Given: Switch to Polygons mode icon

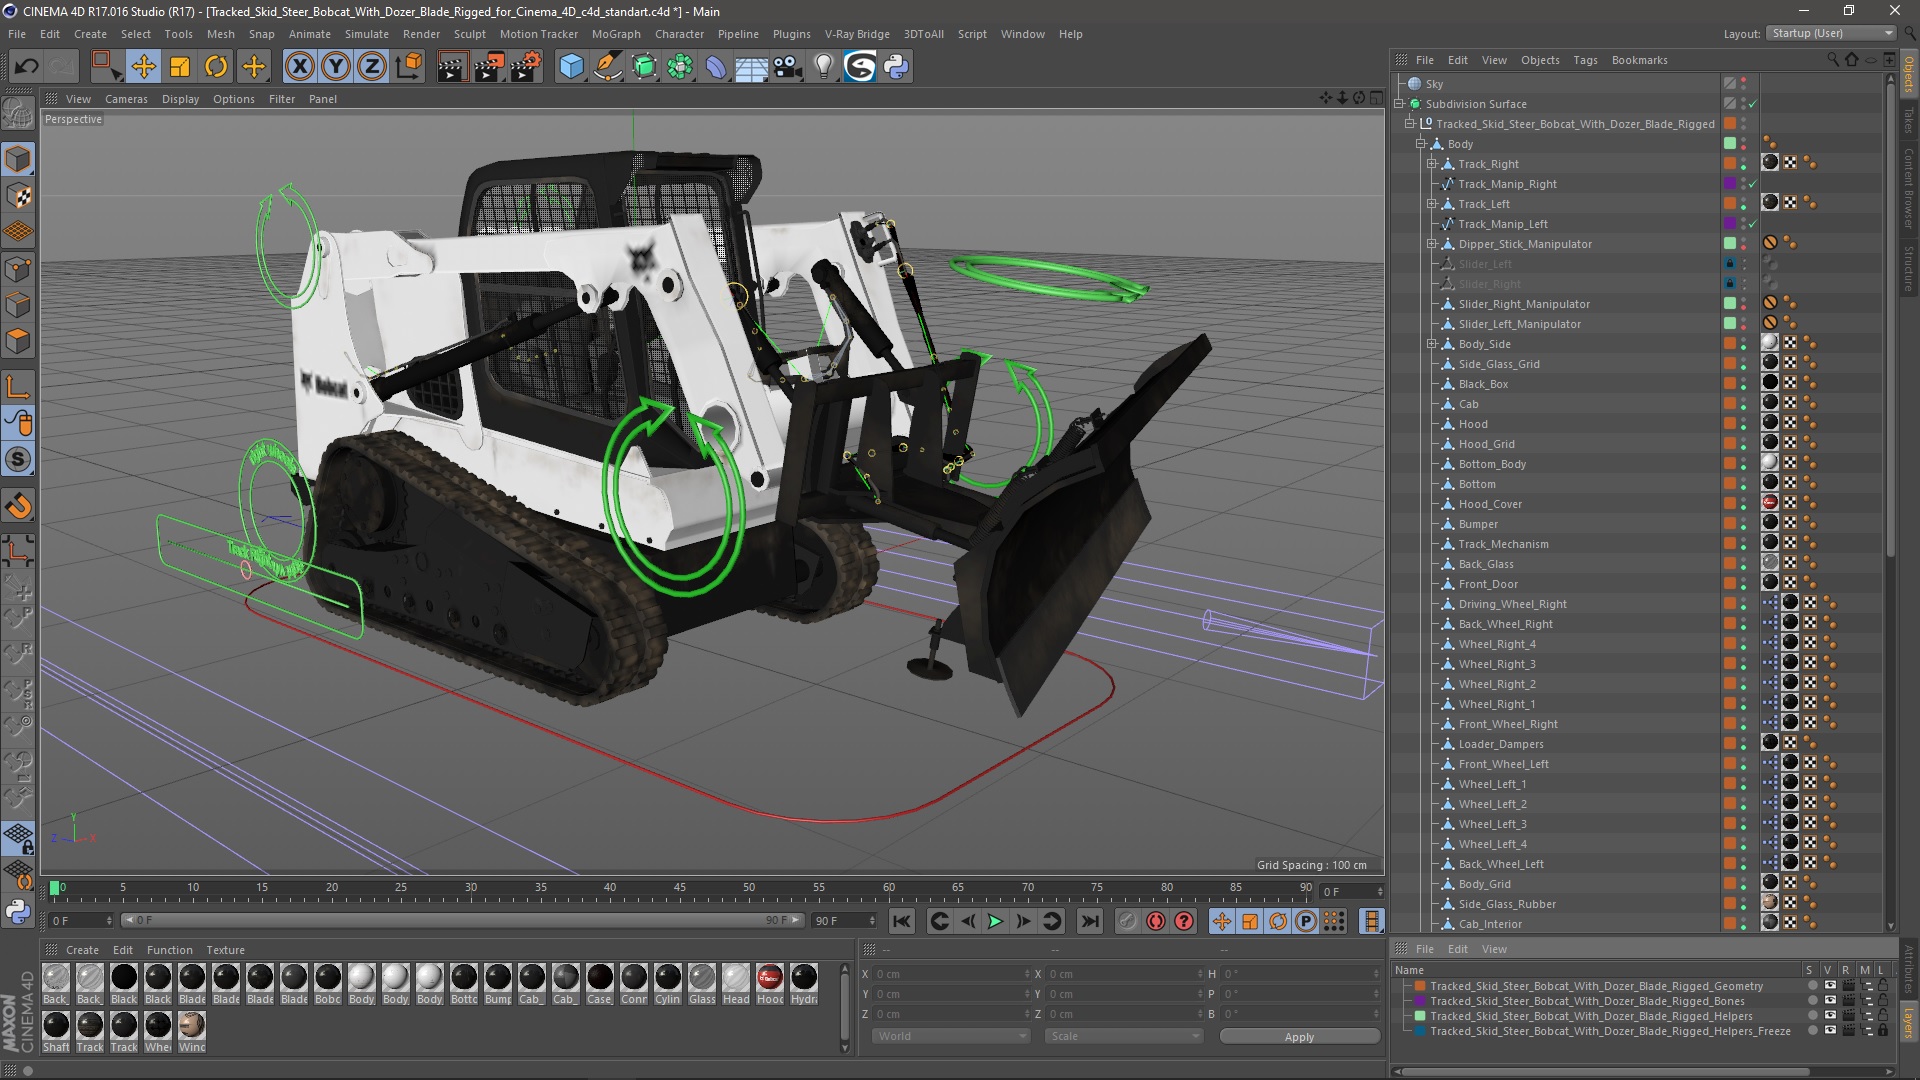Looking at the screenshot, I should (18, 341).
